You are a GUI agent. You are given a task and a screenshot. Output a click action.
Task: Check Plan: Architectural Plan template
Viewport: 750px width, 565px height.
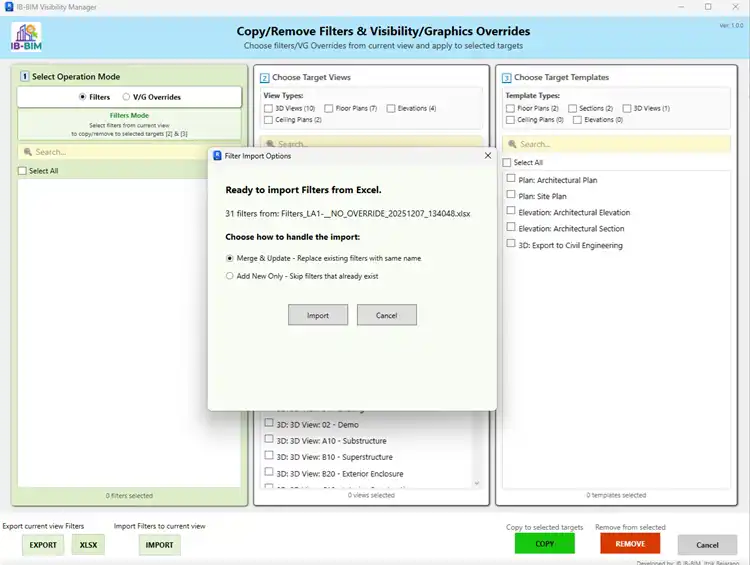(x=511, y=178)
